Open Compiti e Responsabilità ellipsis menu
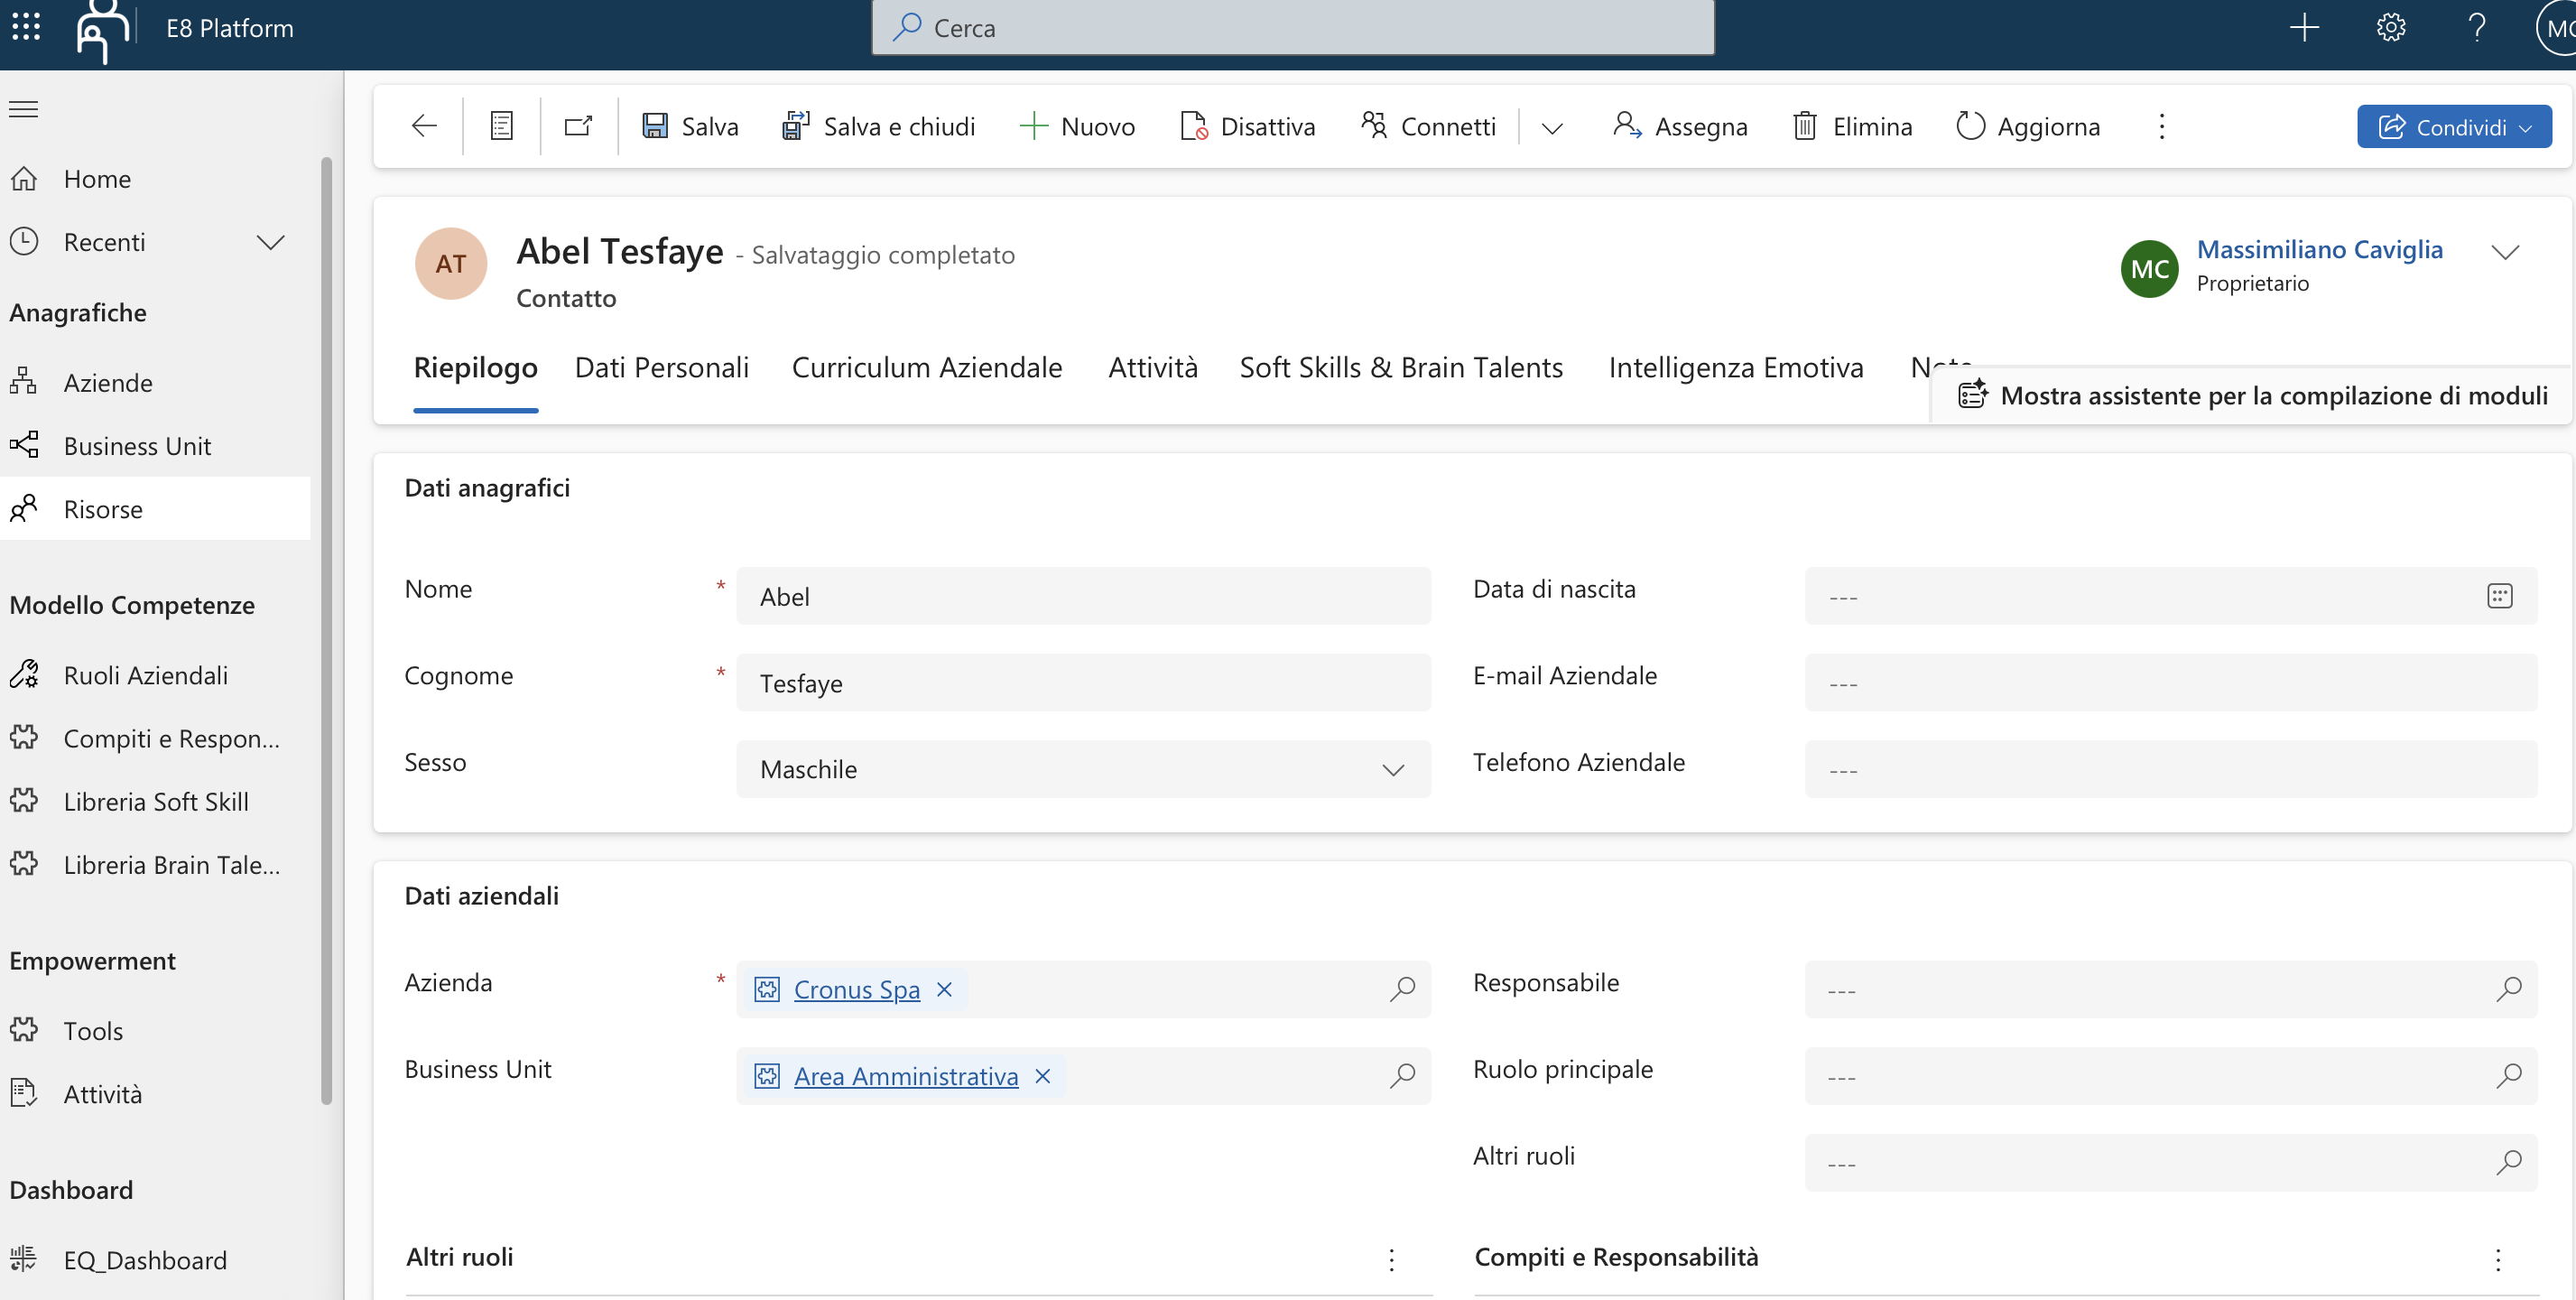 pyautogui.click(x=2497, y=1259)
